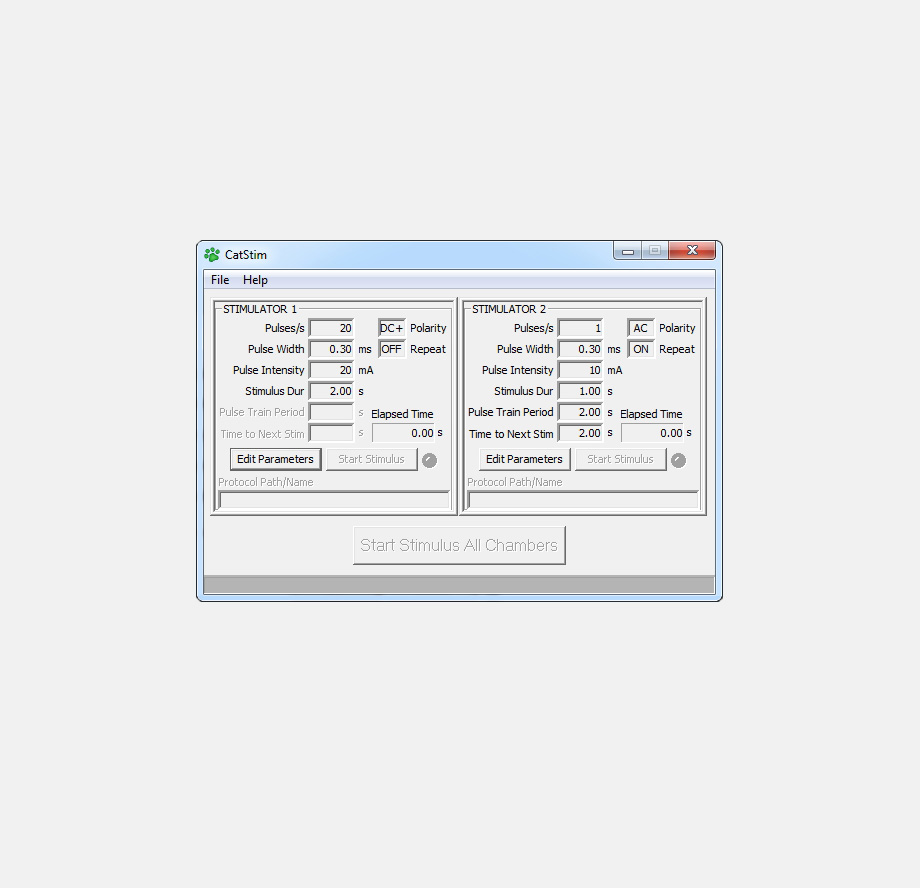Click Start Stimulus button in Stimulator 2
Image resolution: width=920 pixels, height=888 pixels.
click(620, 459)
